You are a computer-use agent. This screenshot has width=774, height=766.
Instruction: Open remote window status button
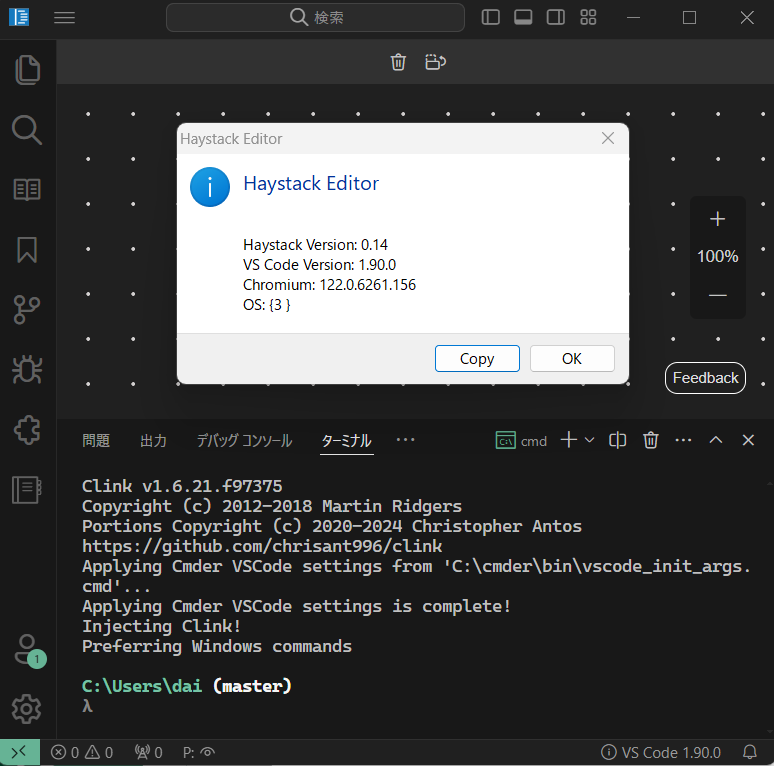(x=20, y=752)
